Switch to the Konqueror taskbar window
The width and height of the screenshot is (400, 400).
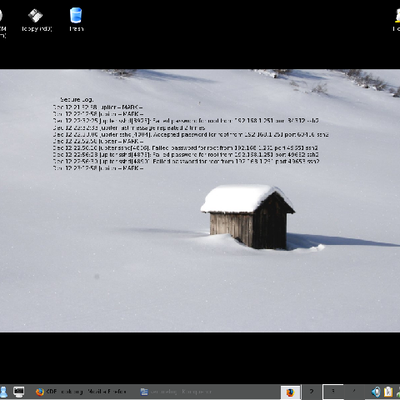[x=177, y=392]
